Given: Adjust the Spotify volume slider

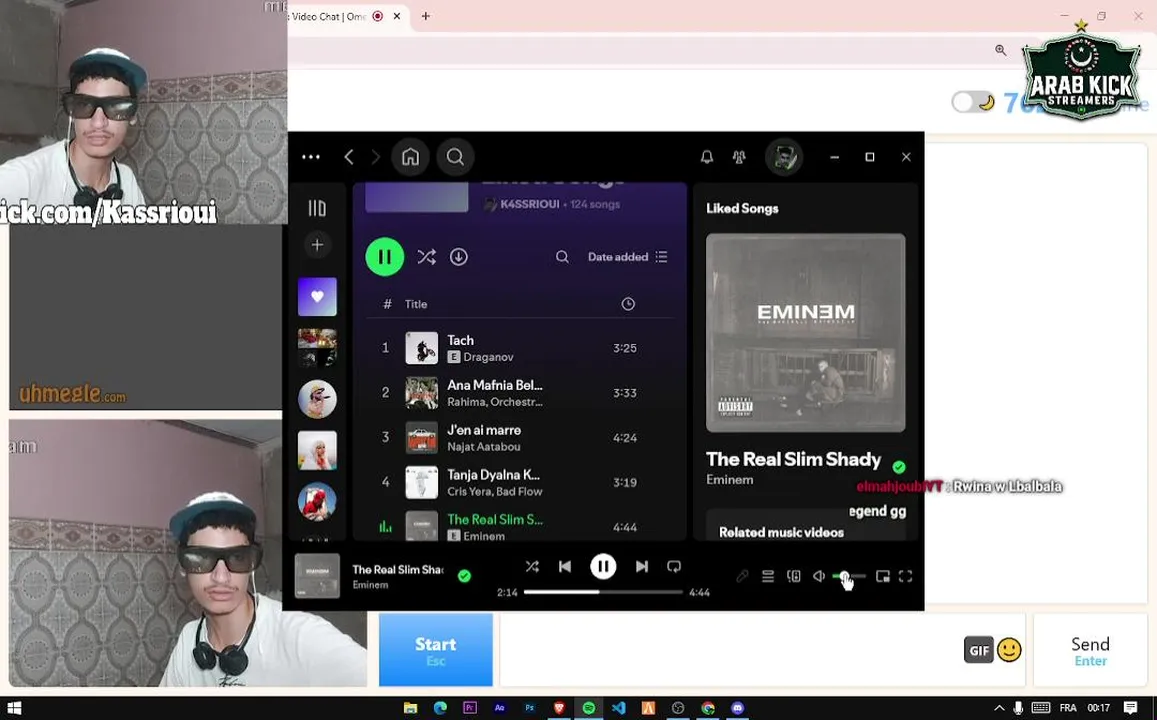Looking at the screenshot, I should [x=849, y=576].
